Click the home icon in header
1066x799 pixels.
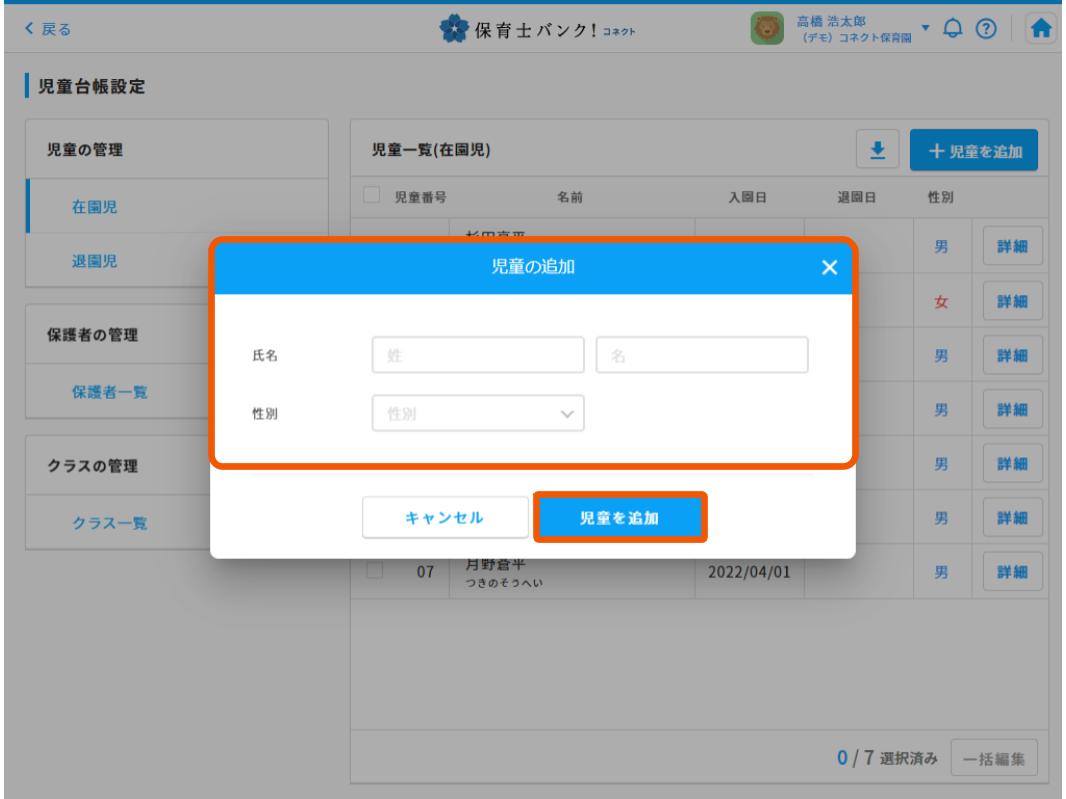click(x=1041, y=27)
